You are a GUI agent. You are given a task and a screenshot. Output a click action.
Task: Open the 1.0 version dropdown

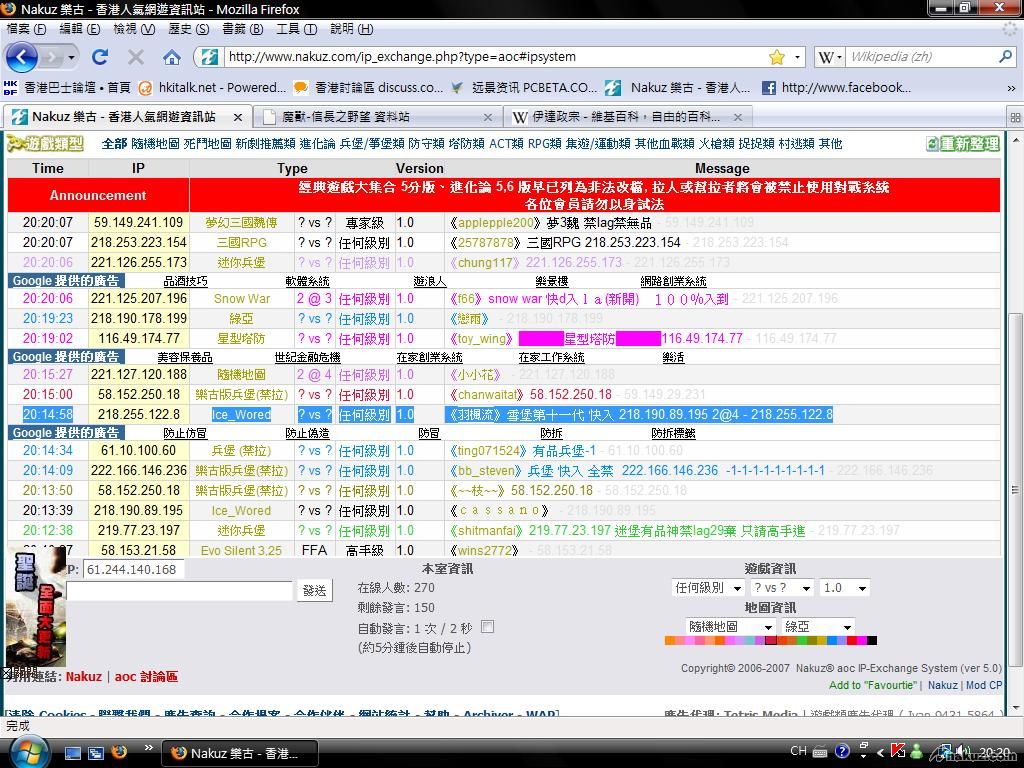(845, 588)
